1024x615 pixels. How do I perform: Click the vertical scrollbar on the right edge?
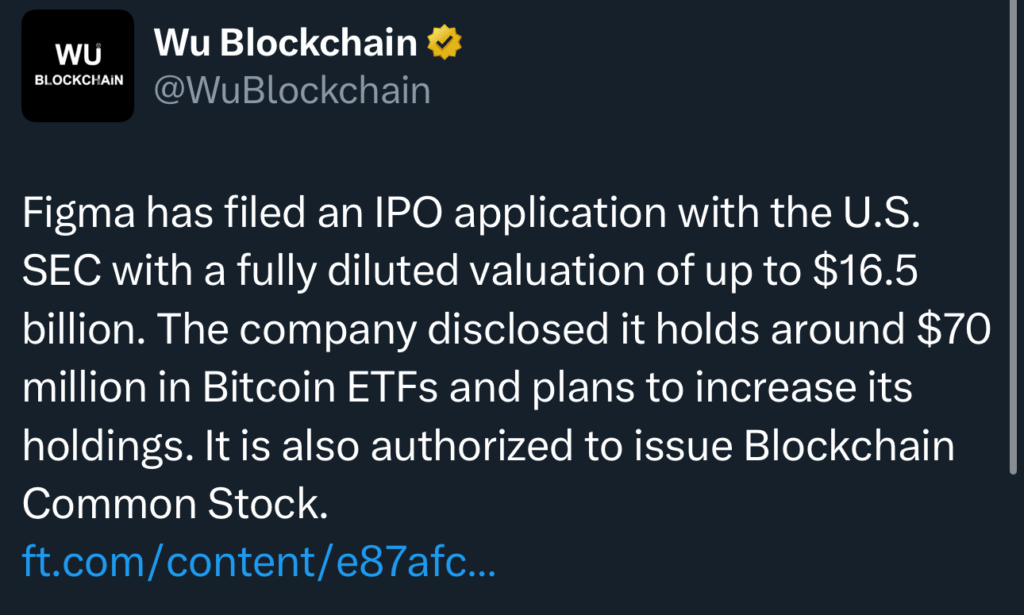tap(1013, 237)
